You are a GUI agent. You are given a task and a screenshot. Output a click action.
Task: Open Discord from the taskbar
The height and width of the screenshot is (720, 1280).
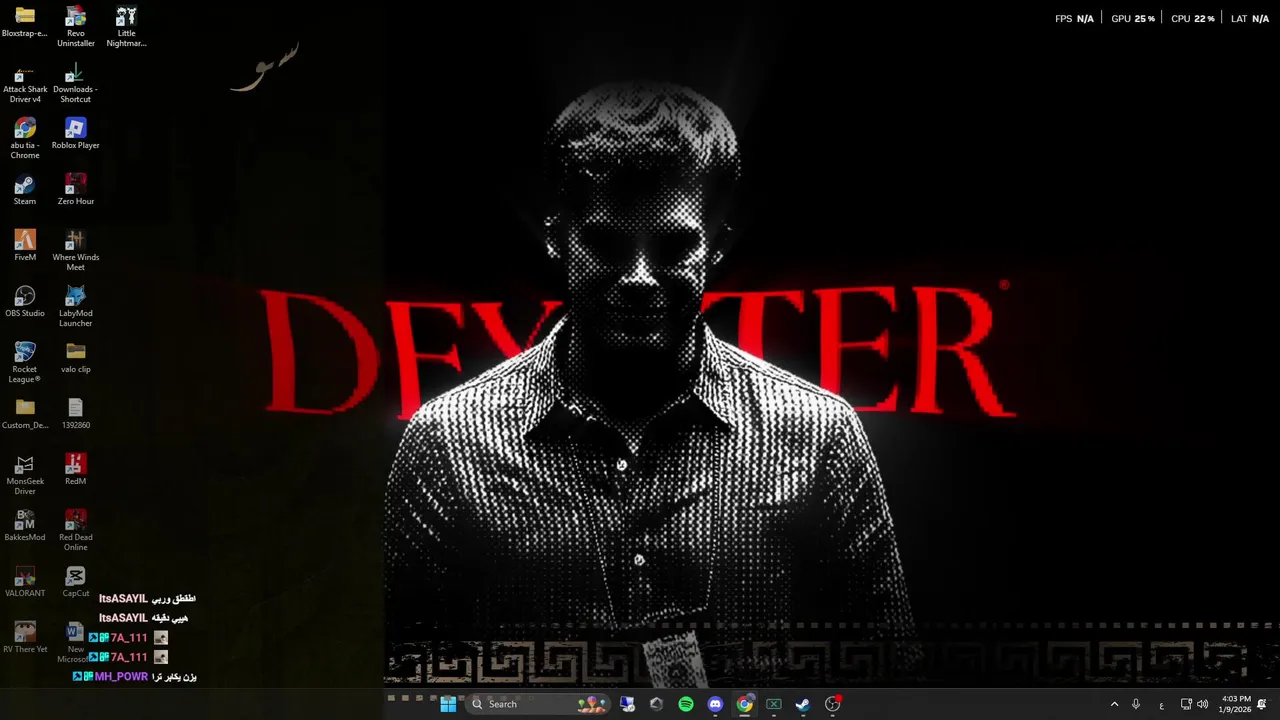tap(715, 704)
